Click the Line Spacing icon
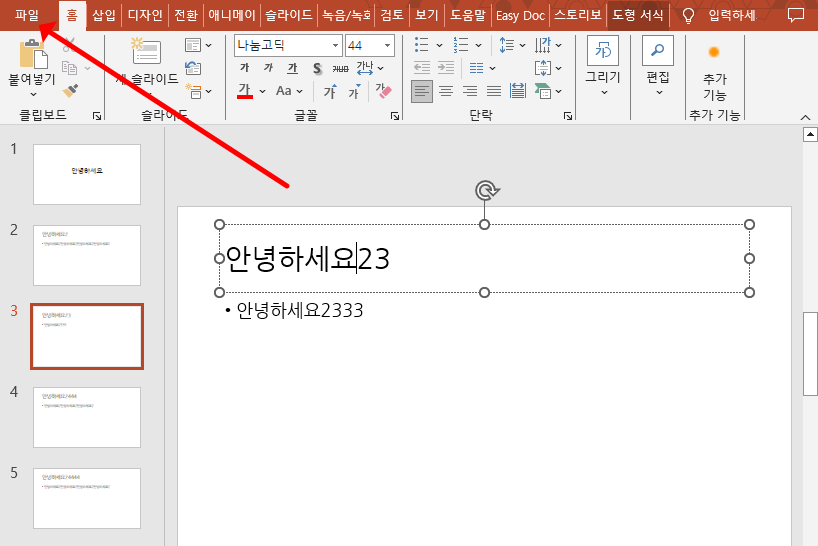 (x=507, y=45)
